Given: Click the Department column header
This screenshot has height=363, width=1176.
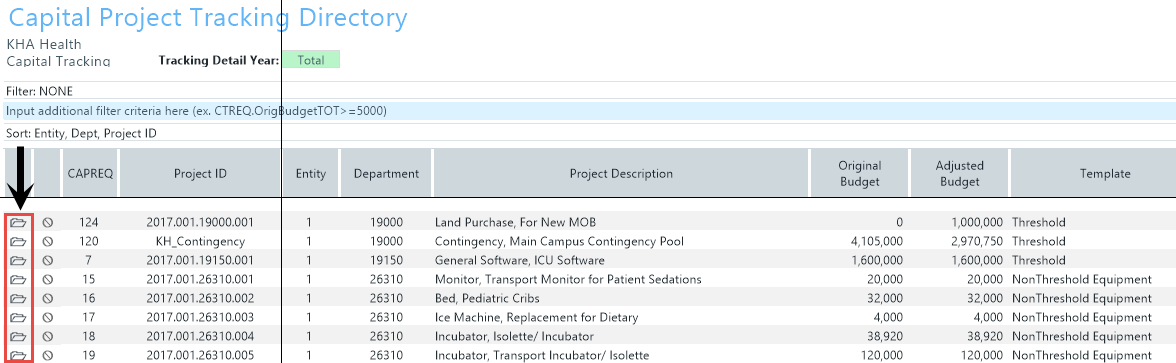Looking at the screenshot, I should tap(386, 173).
